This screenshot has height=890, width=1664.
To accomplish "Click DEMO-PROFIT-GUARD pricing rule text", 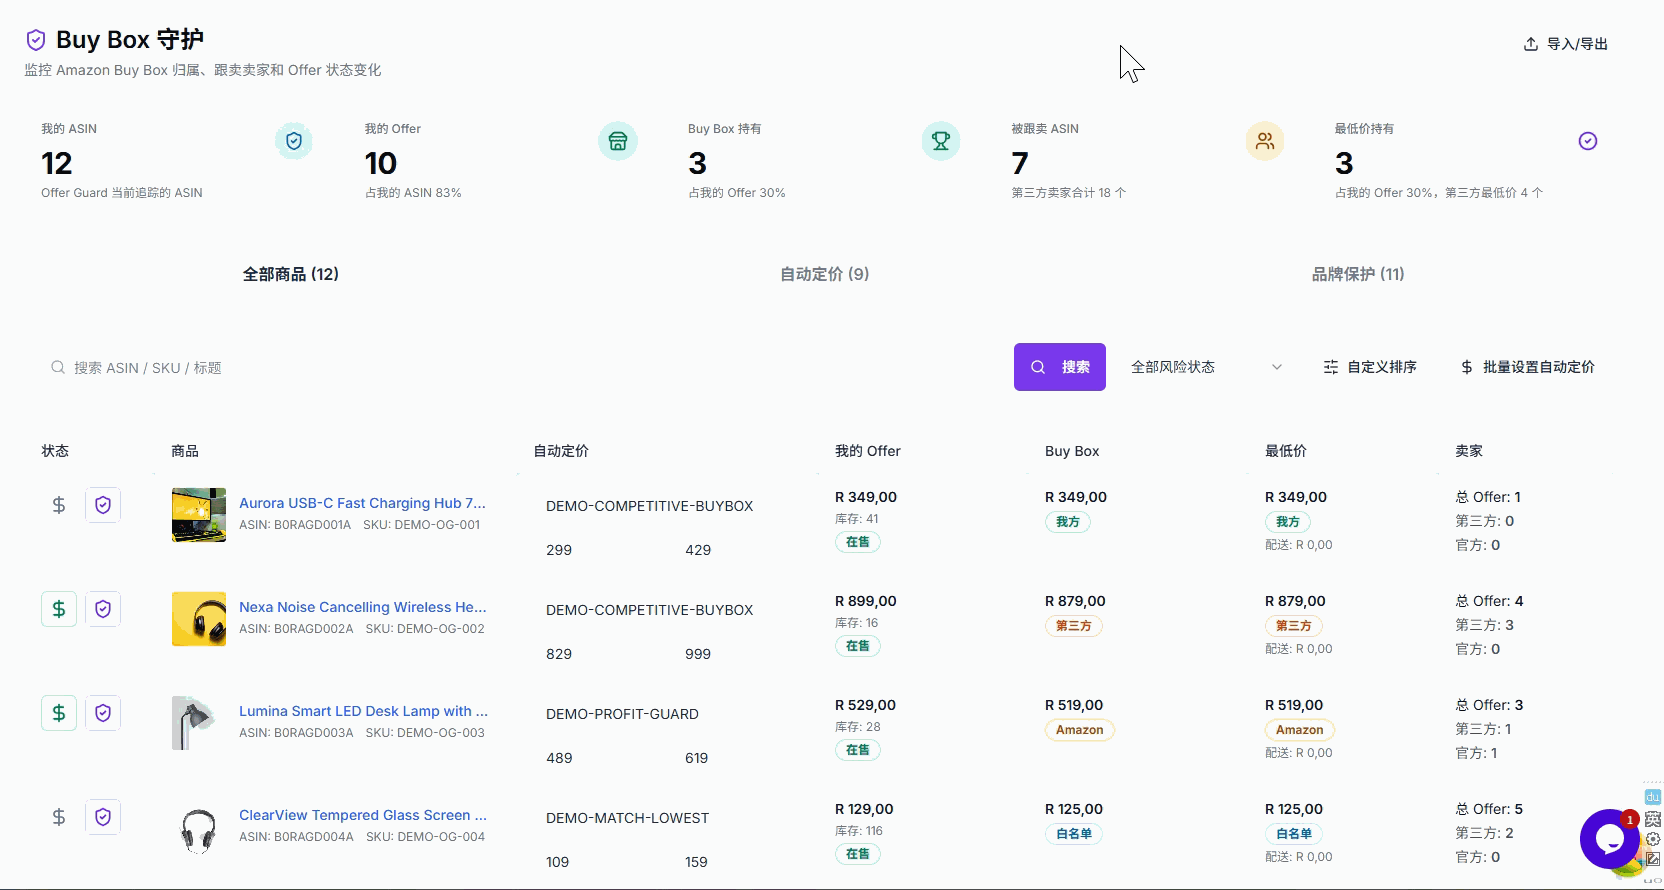I will click(x=622, y=714).
